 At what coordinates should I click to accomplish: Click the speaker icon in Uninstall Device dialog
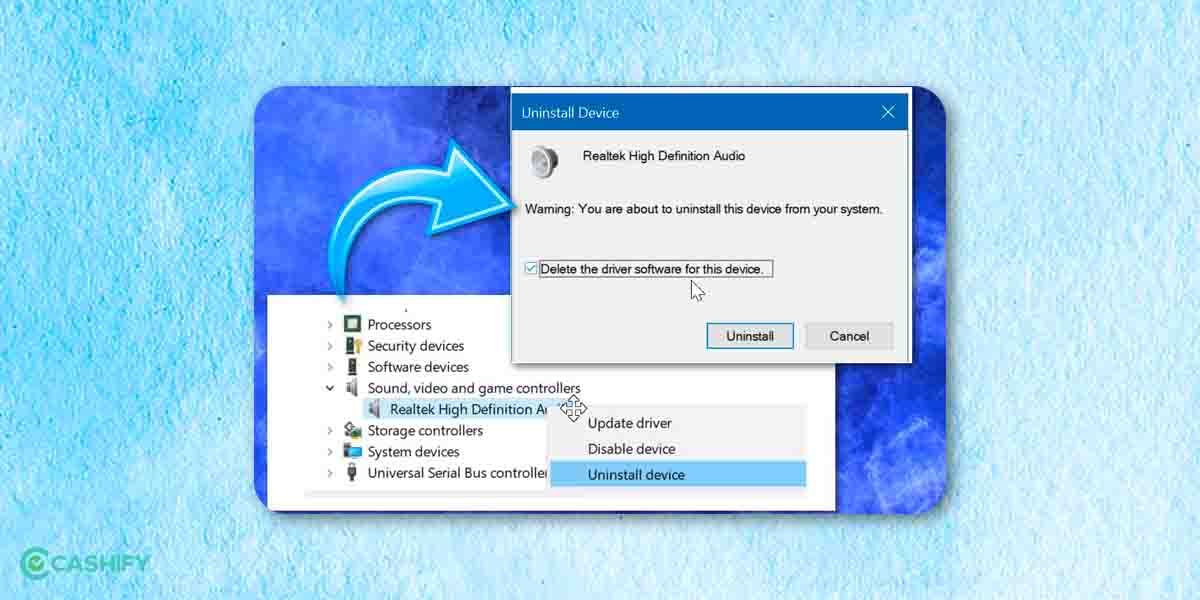[x=545, y=161]
